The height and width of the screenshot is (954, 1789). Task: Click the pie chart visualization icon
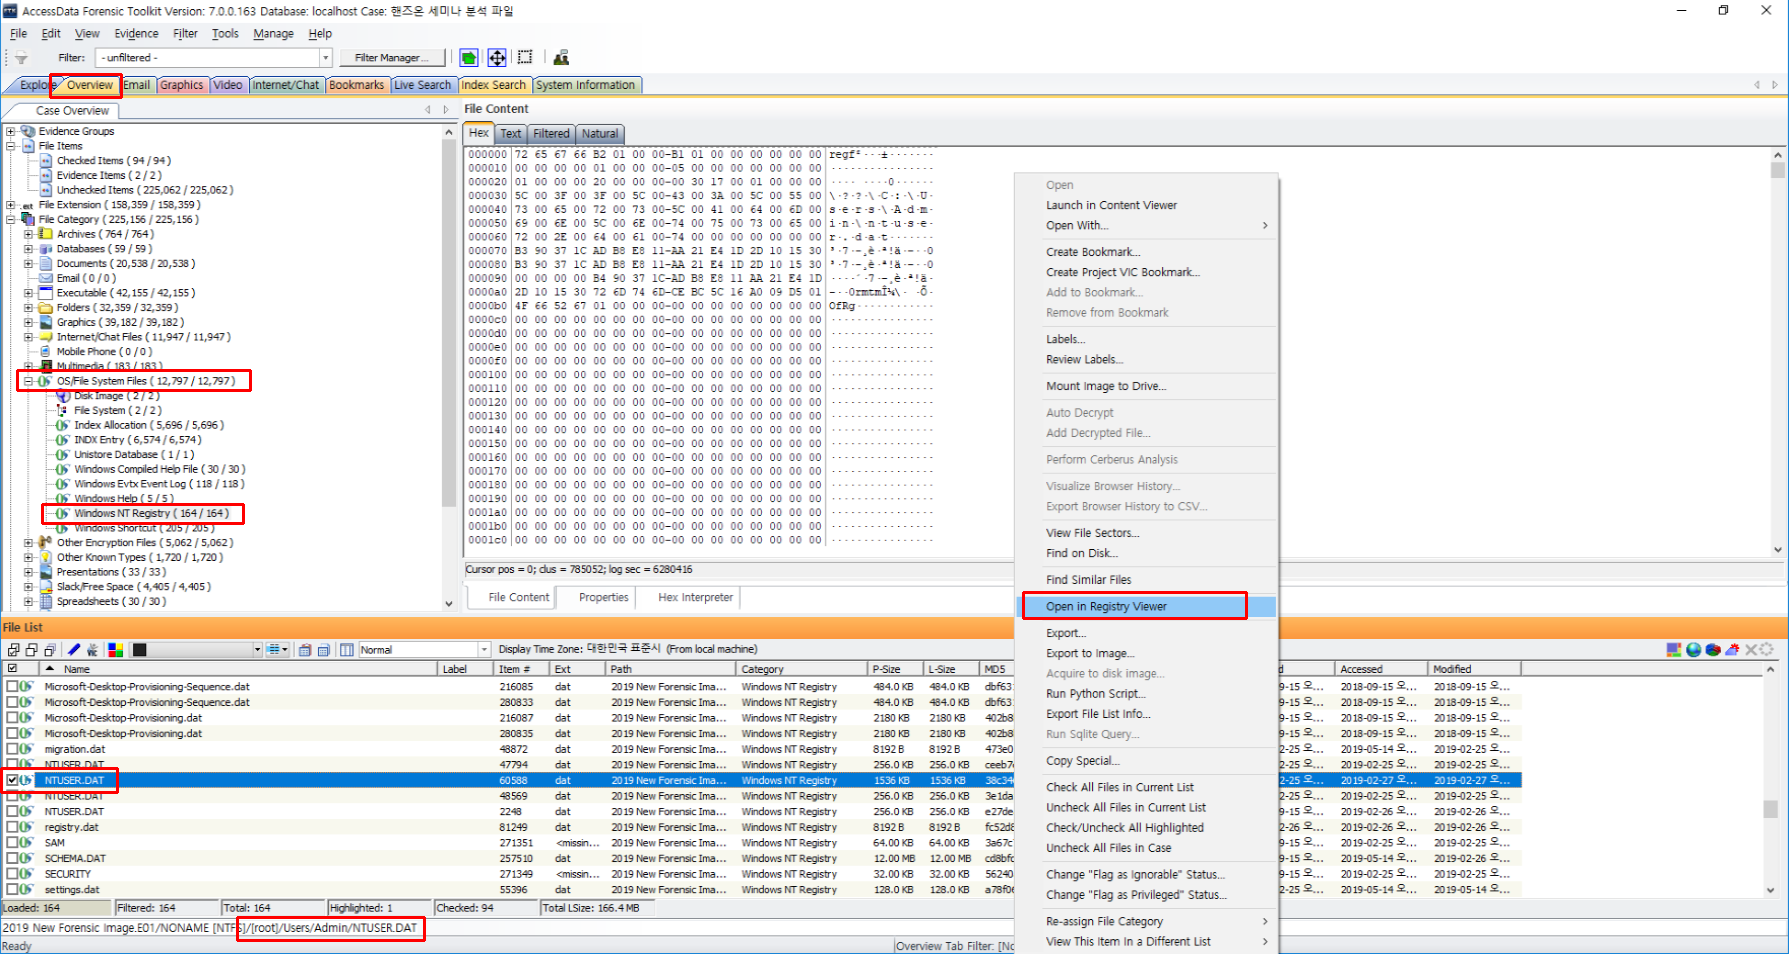[x=1713, y=650]
